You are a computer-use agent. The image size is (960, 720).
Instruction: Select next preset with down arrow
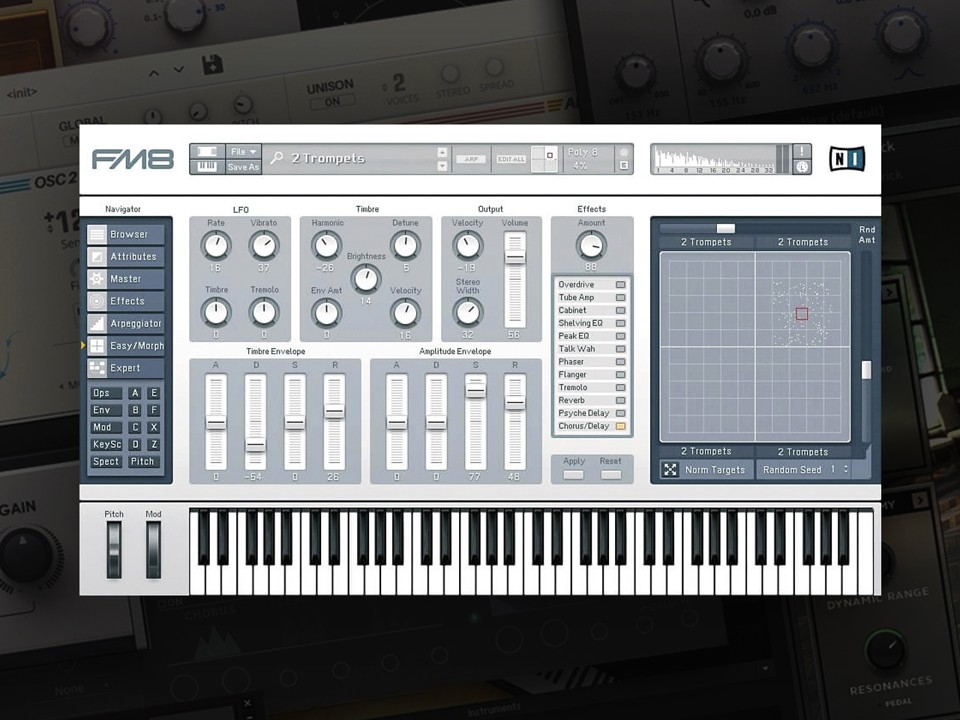coord(443,166)
